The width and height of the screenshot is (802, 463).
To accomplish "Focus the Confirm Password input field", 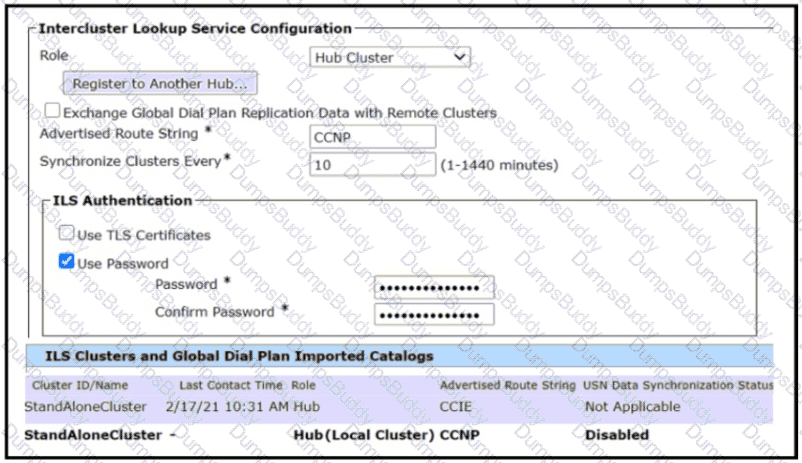I will (433, 314).
